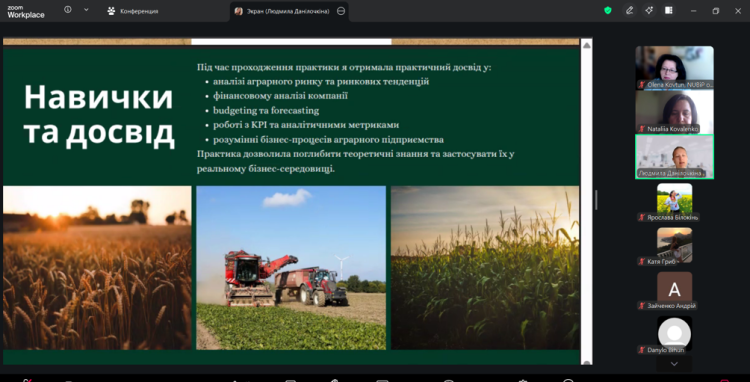Minimize the Zoom window
Image resolution: width=750 pixels, height=382 pixels.
point(694,11)
